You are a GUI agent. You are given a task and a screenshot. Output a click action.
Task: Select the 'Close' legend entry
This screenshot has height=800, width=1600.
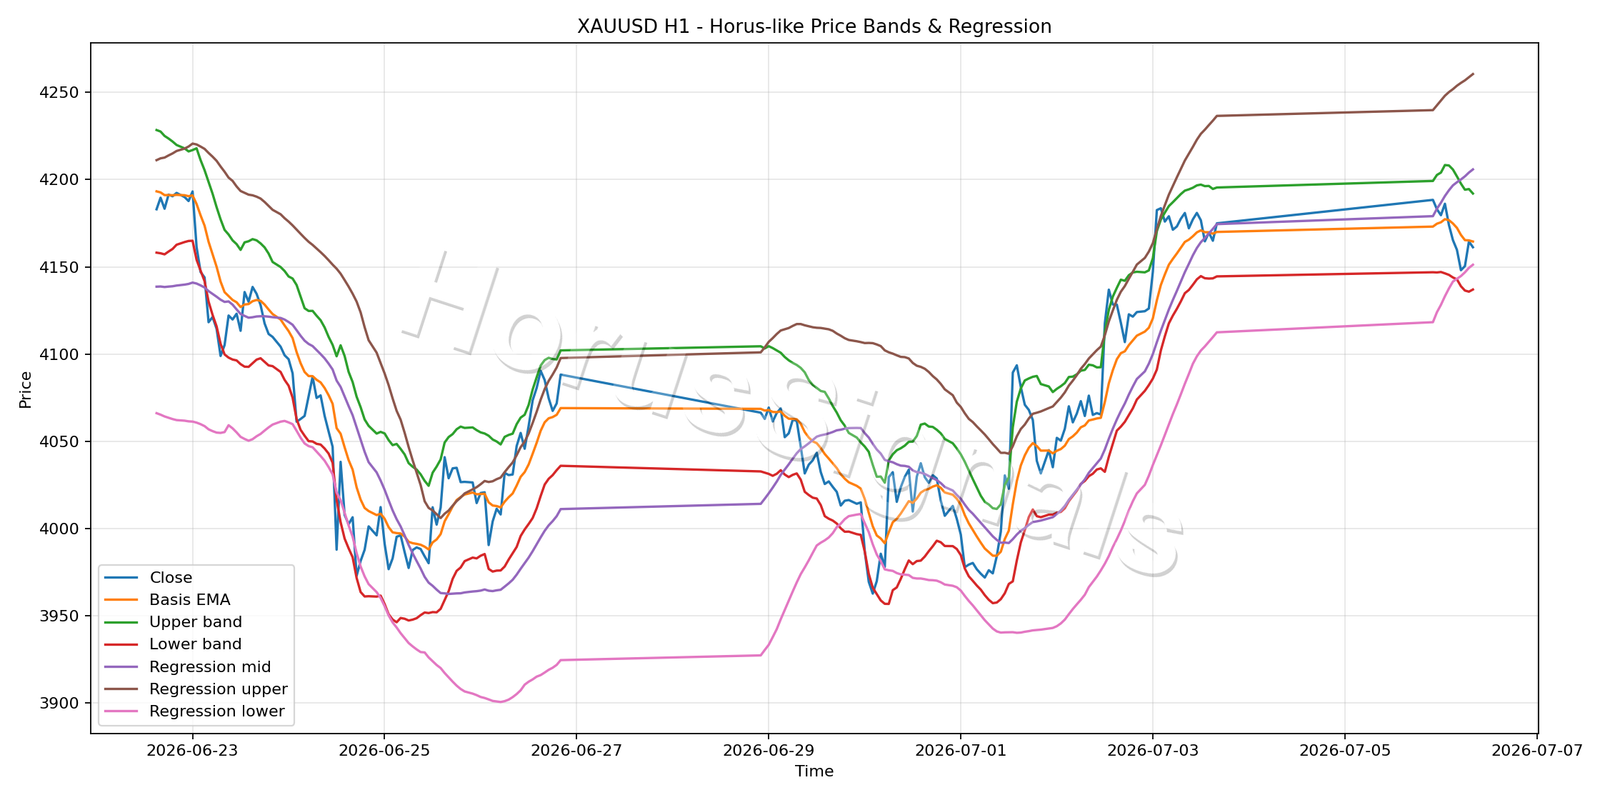point(171,578)
